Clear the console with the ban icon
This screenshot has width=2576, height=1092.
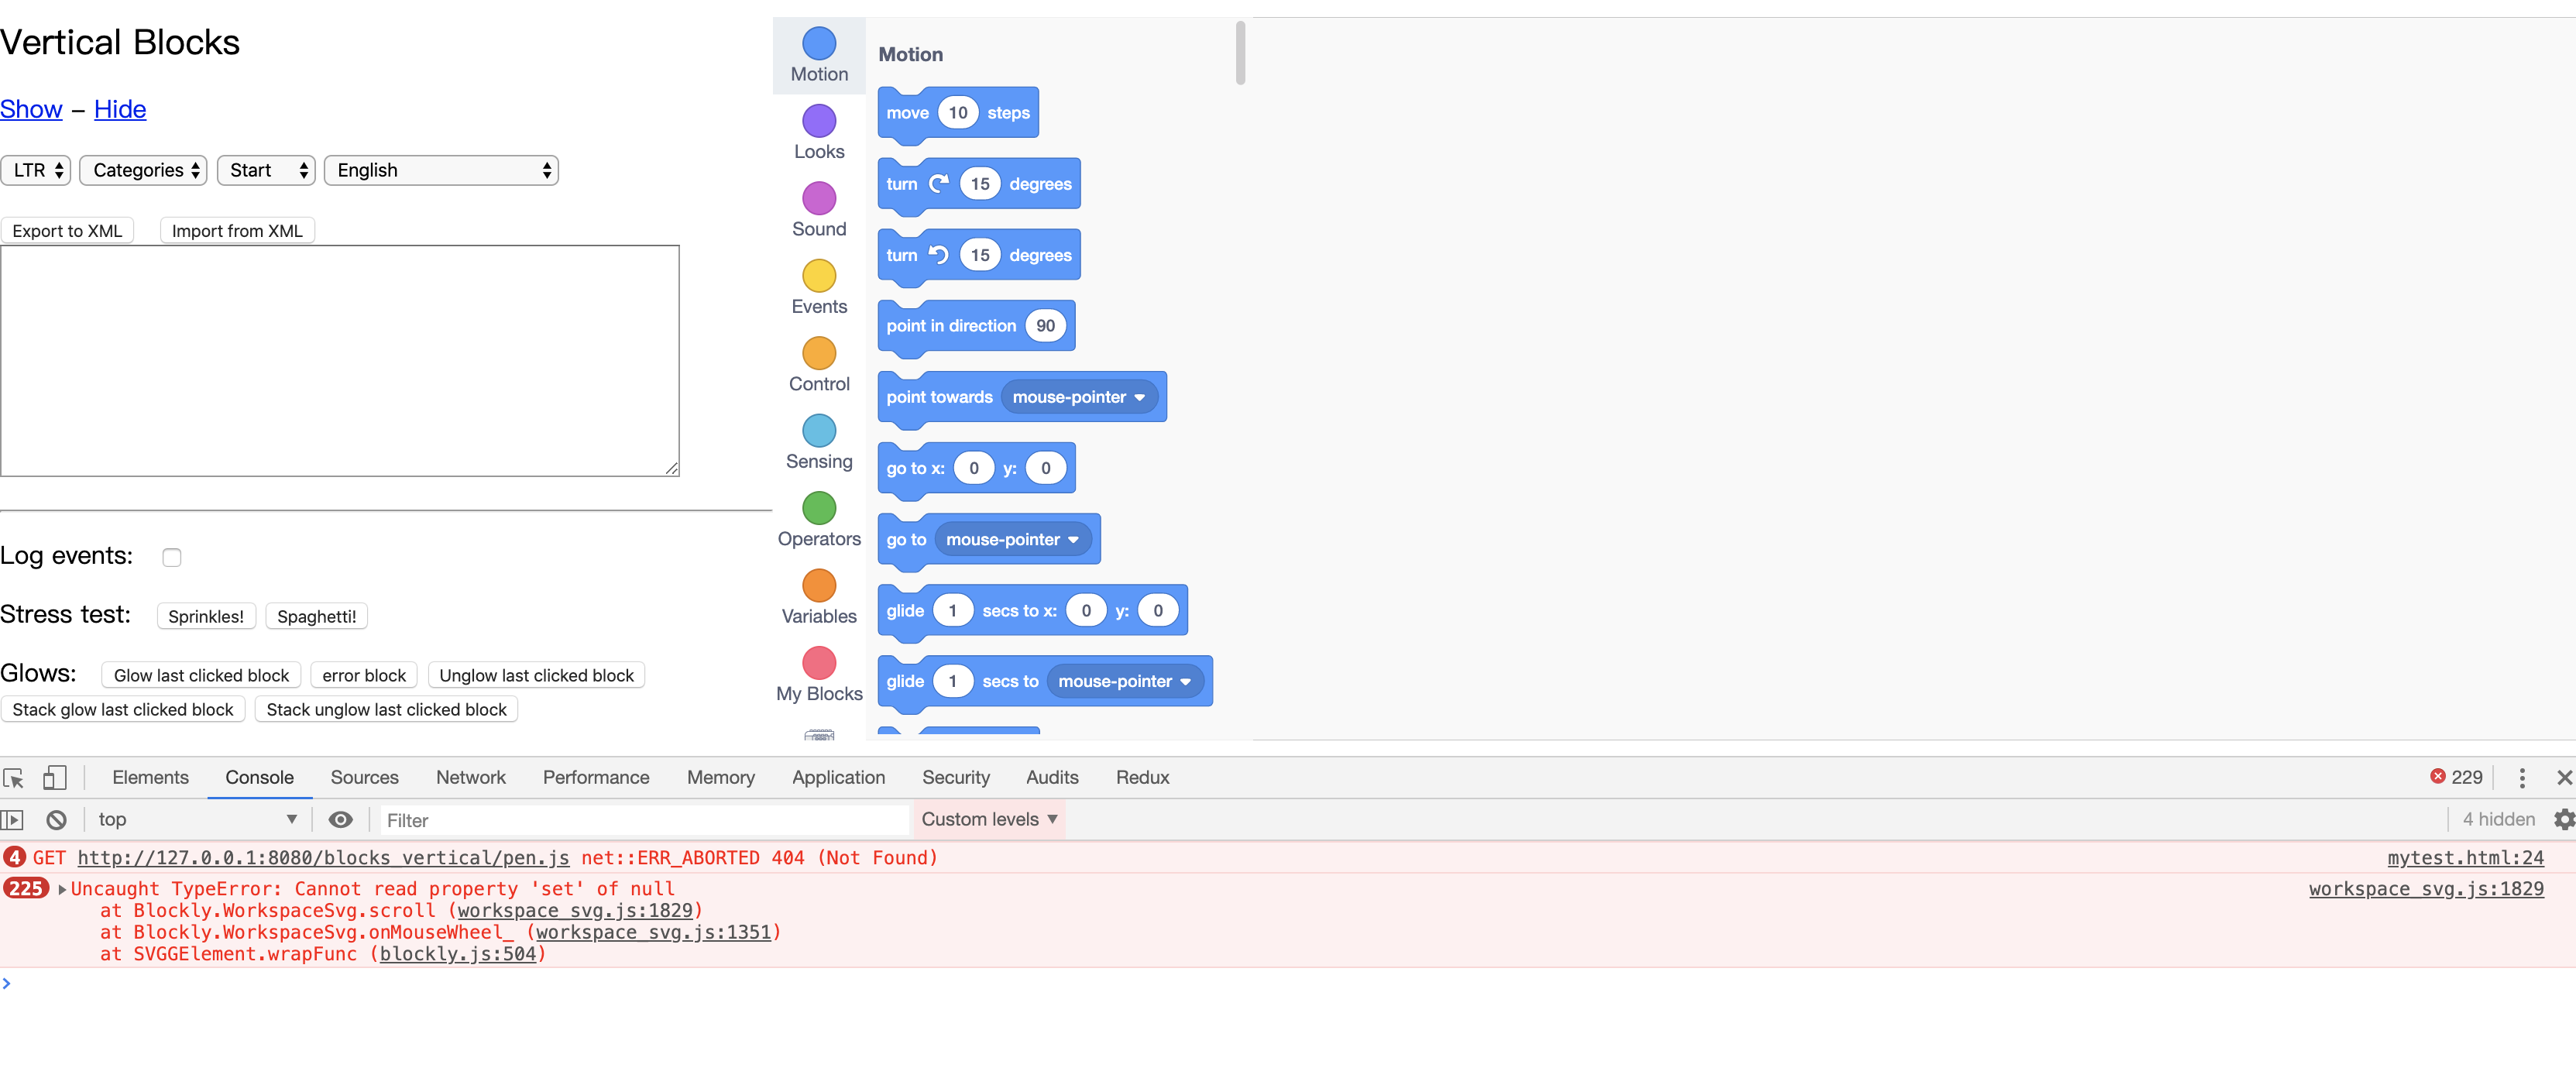pos(57,820)
